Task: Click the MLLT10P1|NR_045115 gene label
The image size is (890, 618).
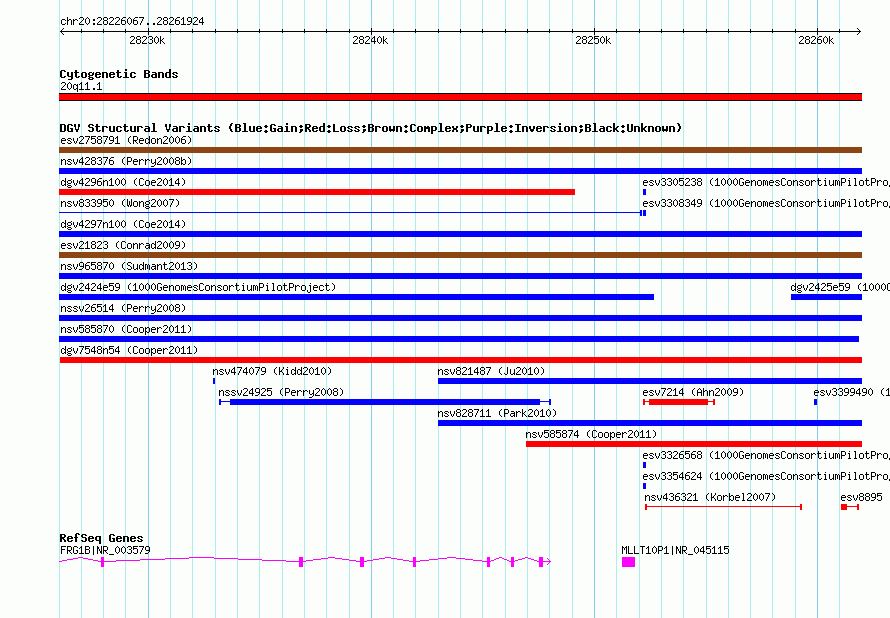Action: [675, 550]
